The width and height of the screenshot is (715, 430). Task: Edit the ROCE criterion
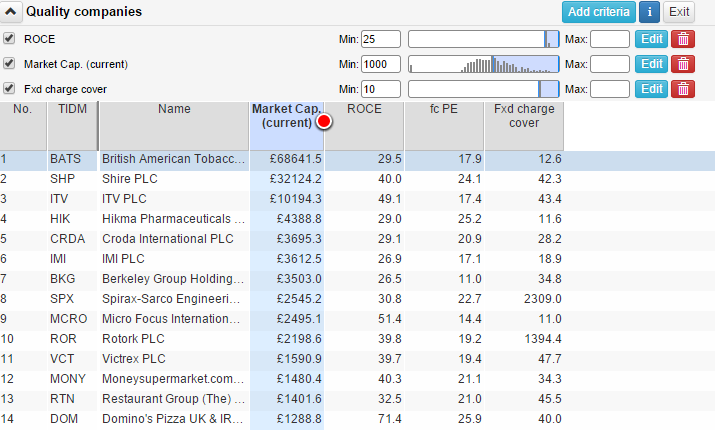point(651,39)
